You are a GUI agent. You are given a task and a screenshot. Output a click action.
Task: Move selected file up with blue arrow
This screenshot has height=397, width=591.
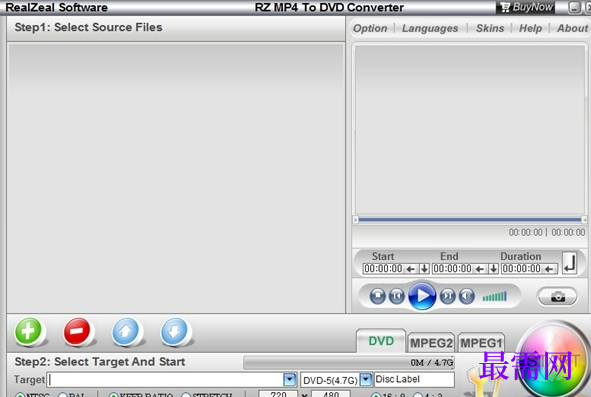pos(126,331)
